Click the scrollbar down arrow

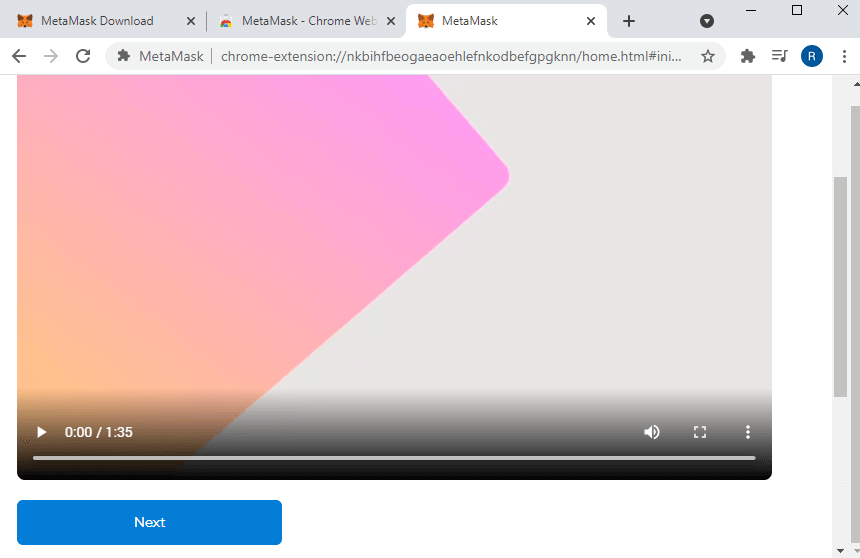pyautogui.click(x=840, y=550)
